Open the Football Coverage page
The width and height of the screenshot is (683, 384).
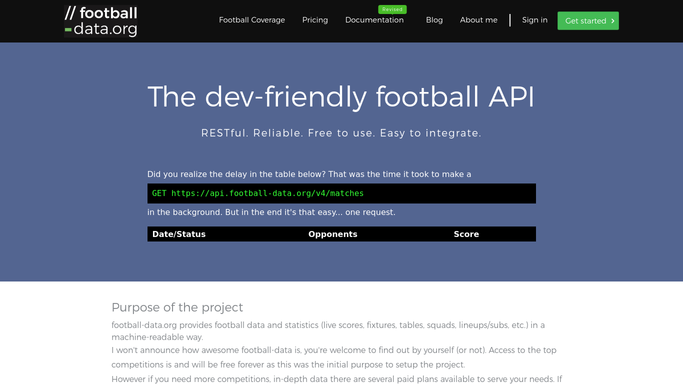coord(252,20)
